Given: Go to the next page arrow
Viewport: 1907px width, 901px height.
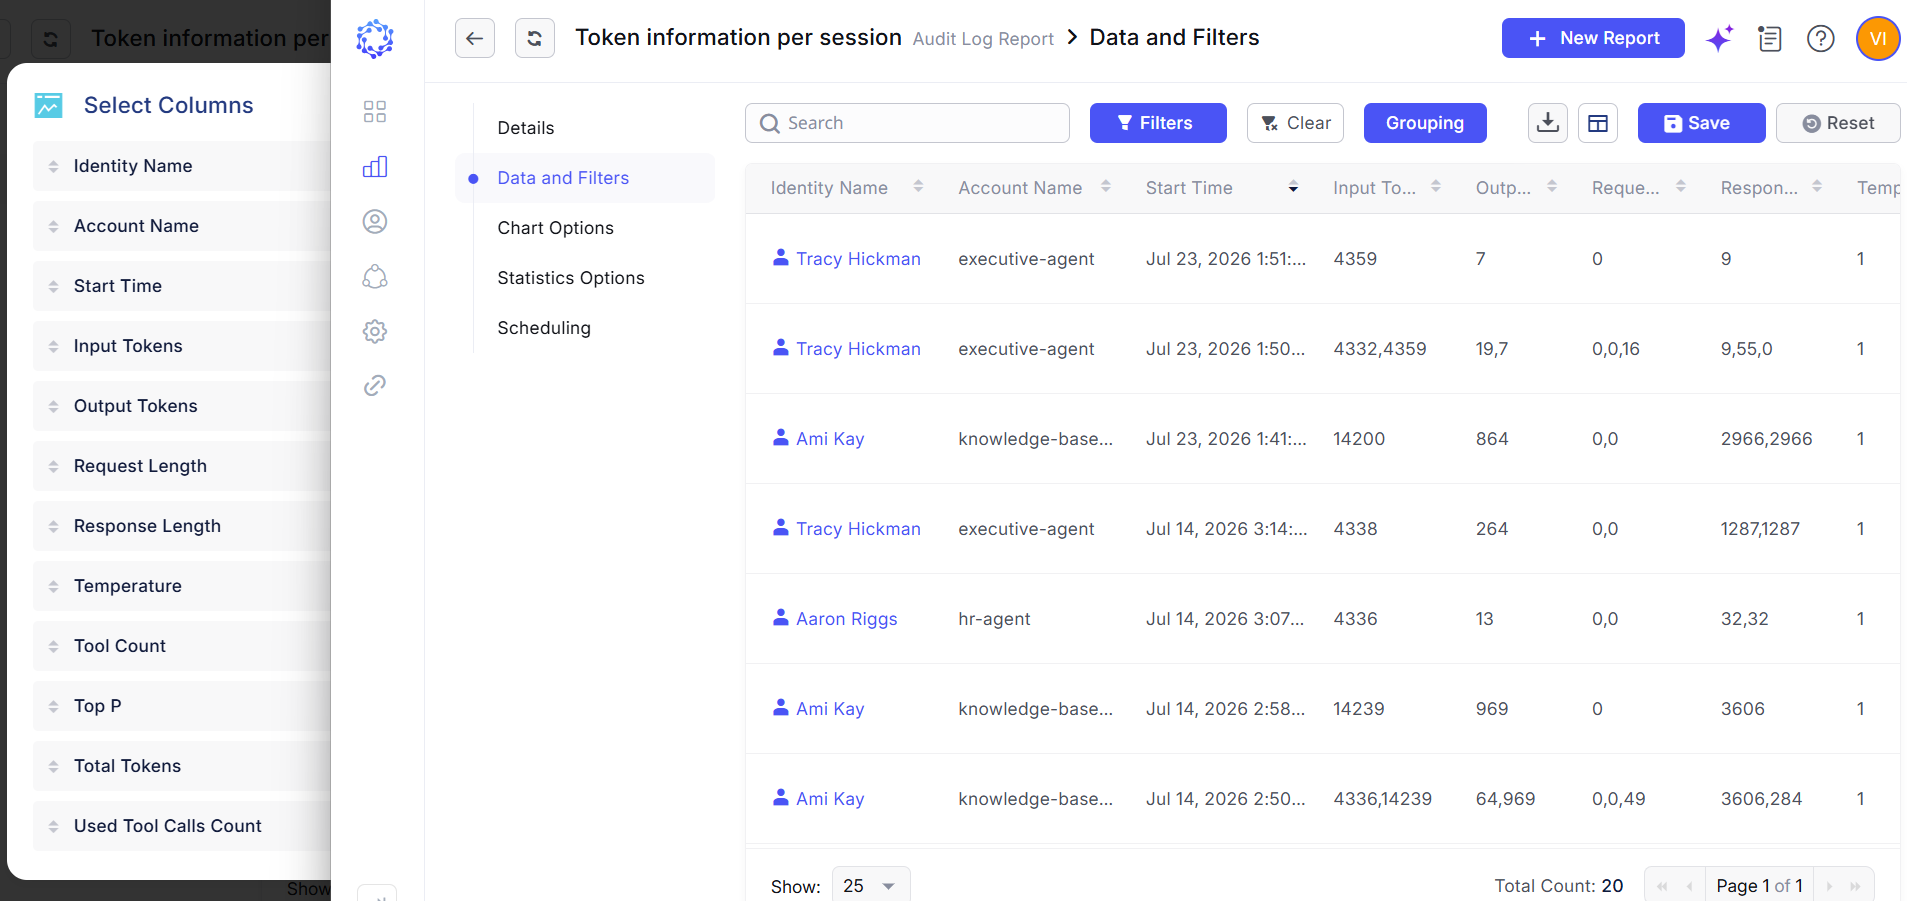Looking at the screenshot, I should [1829, 886].
